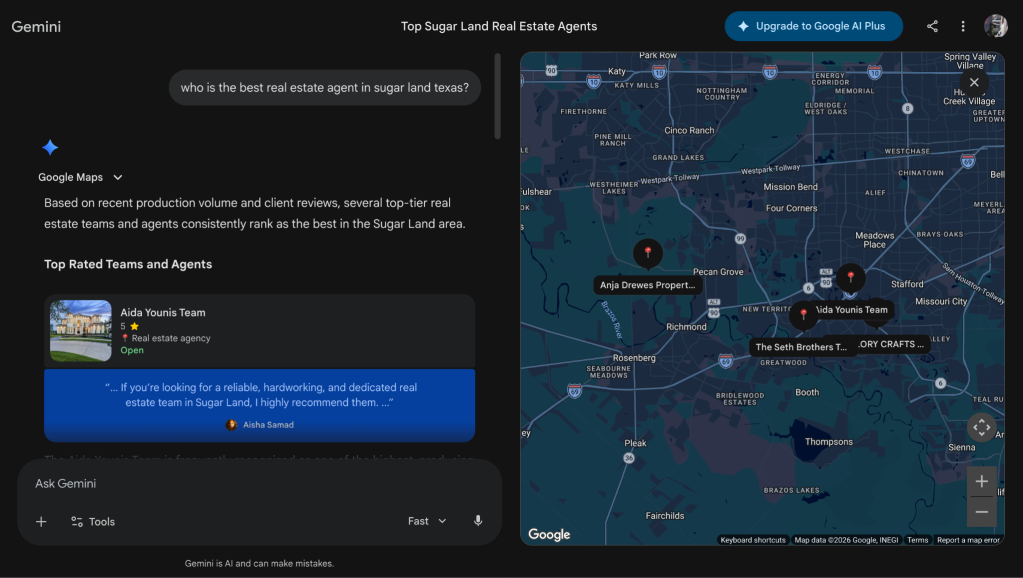Click Upgrade to Google AI Plus button
The height and width of the screenshot is (578, 1023).
coord(814,26)
